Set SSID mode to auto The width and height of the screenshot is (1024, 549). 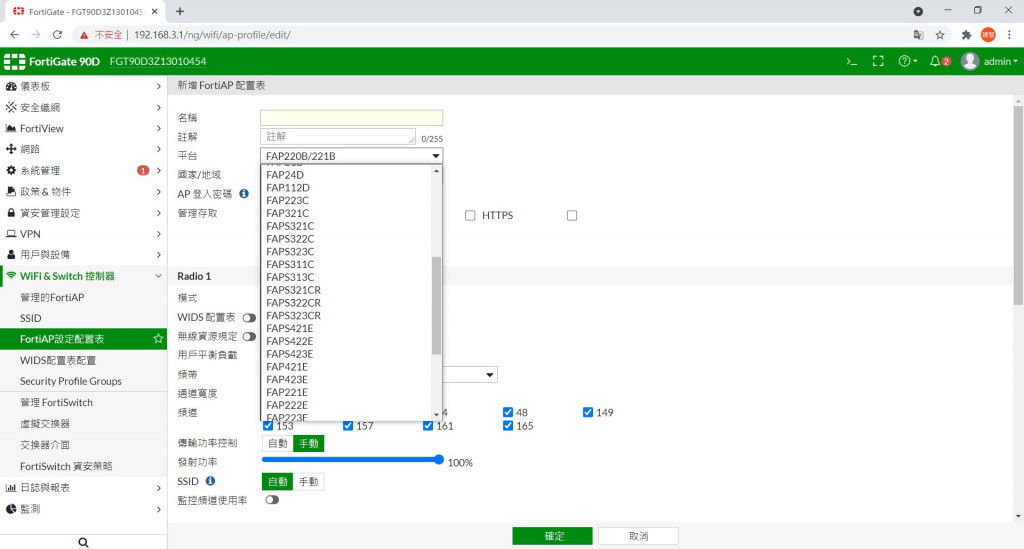click(277, 482)
